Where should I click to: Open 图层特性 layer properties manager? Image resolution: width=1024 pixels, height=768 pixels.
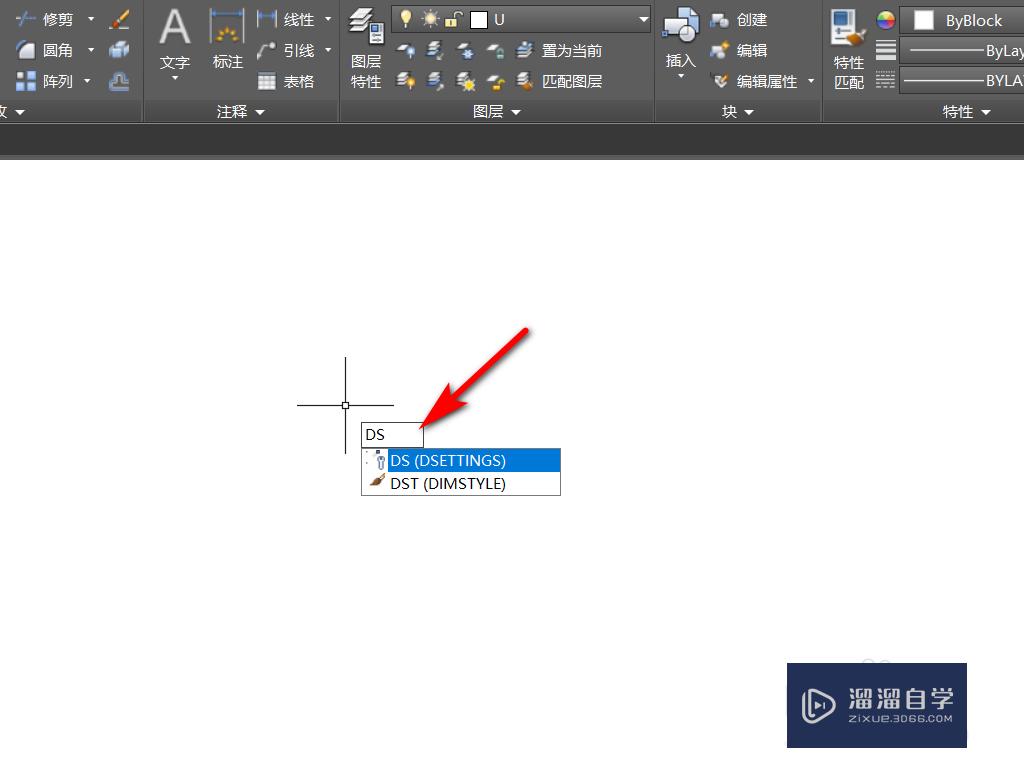[366, 49]
